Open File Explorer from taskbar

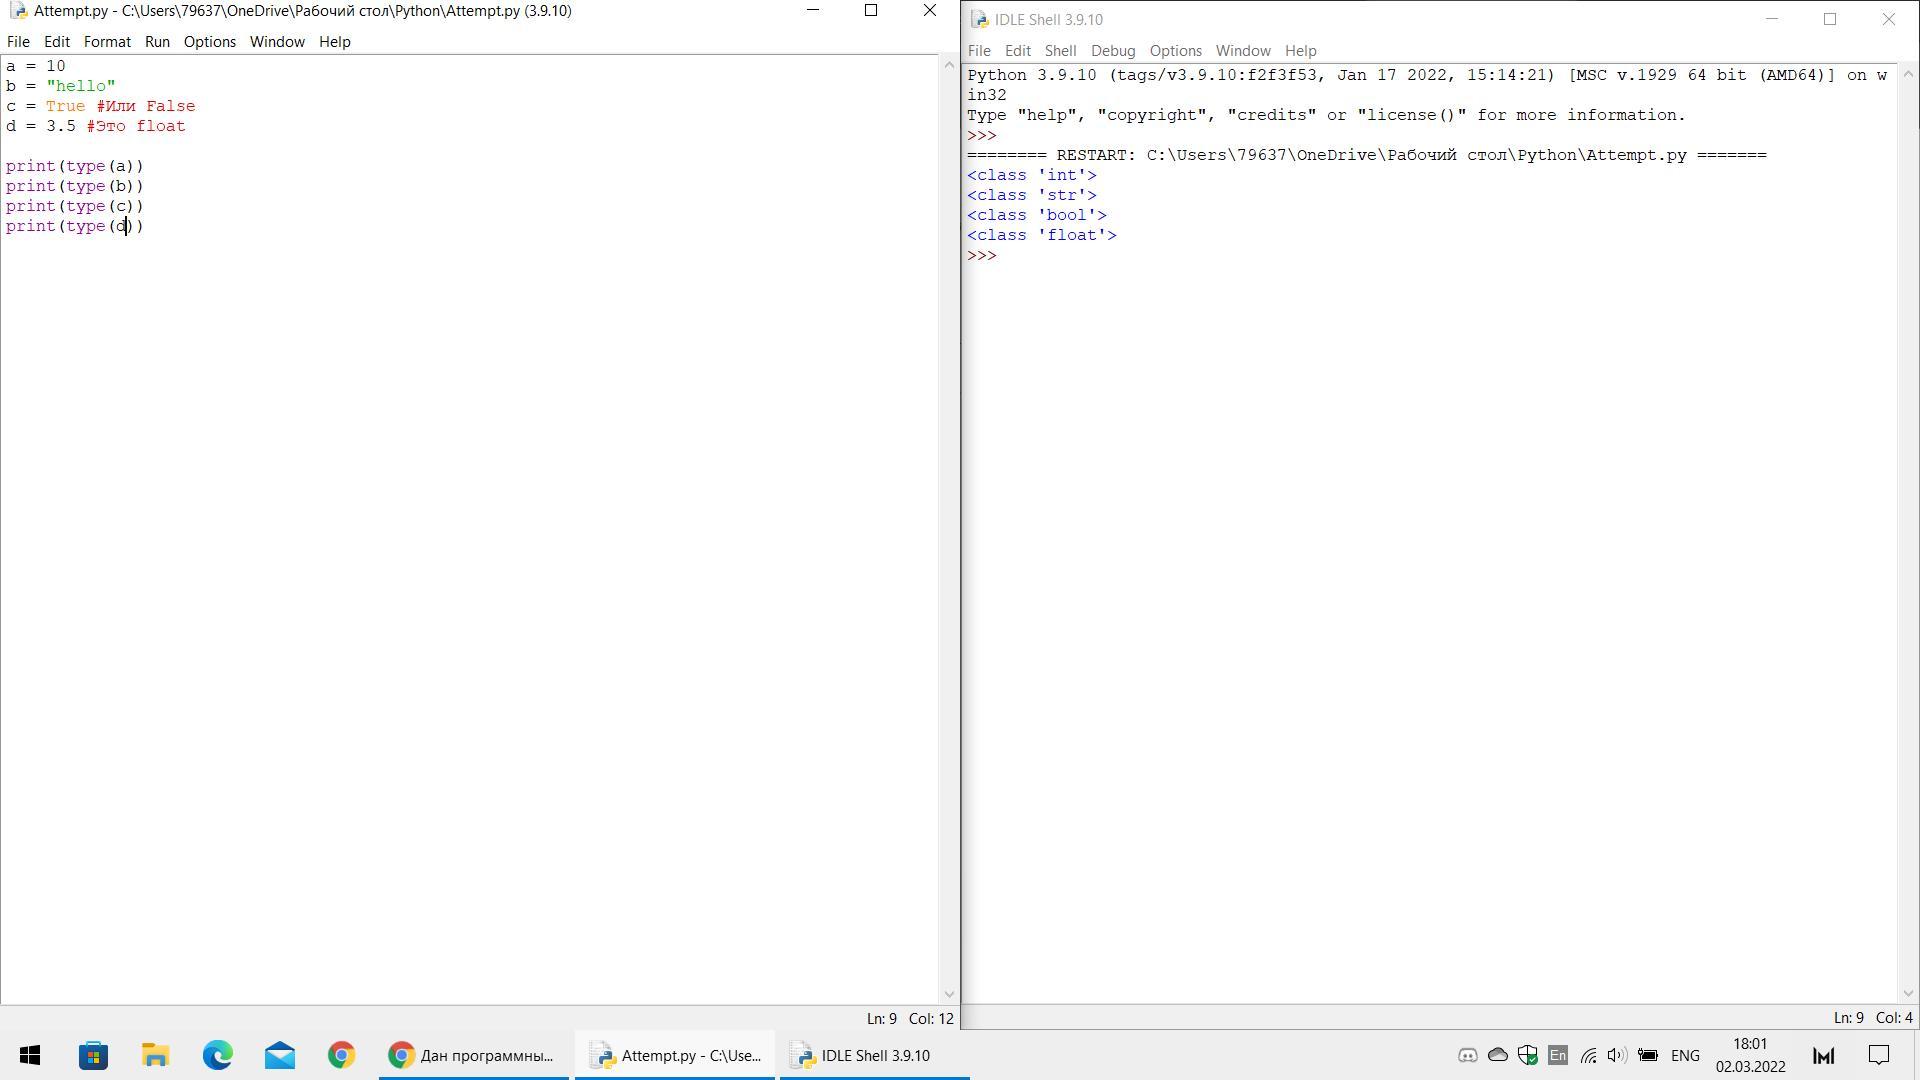pyautogui.click(x=155, y=1055)
